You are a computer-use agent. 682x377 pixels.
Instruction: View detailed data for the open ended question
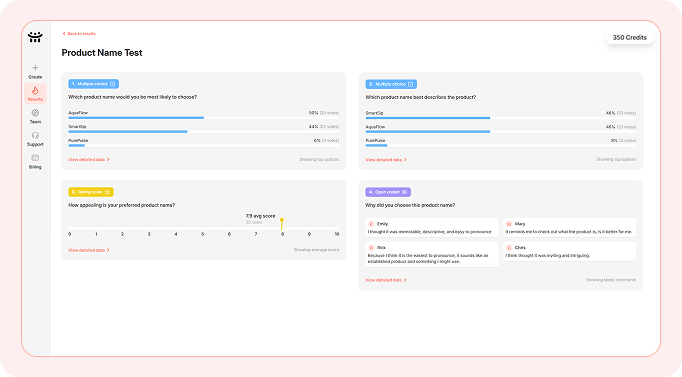(x=386, y=280)
